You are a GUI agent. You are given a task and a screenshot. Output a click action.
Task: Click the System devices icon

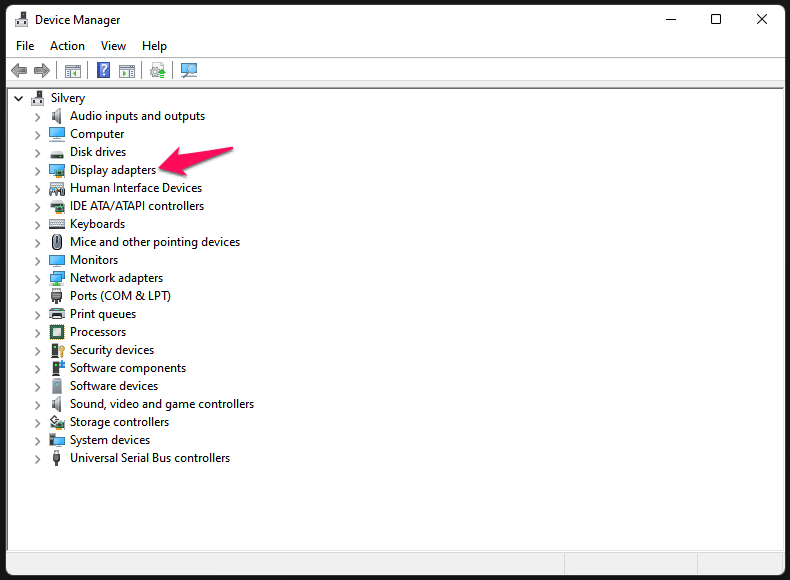(x=57, y=440)
